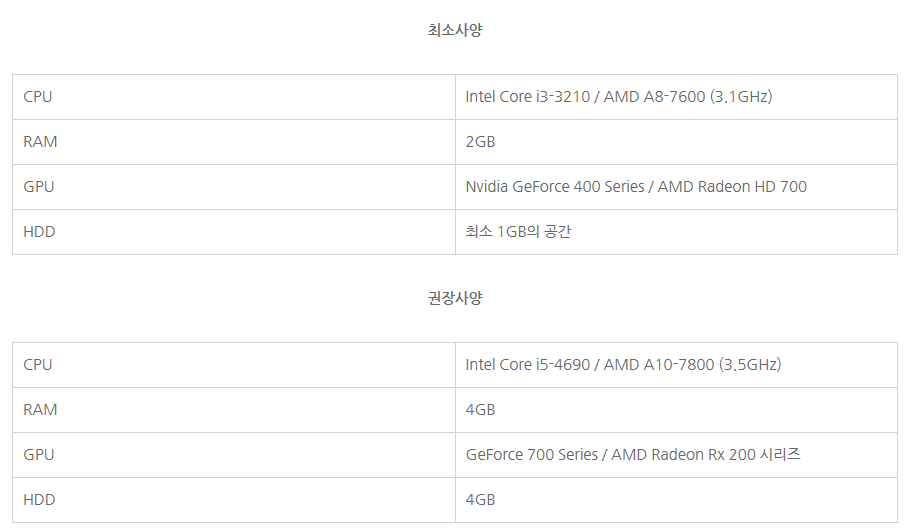Click the 2GB RAM value
This screenshot has width=906, height=530.
[x=480, y=142]
